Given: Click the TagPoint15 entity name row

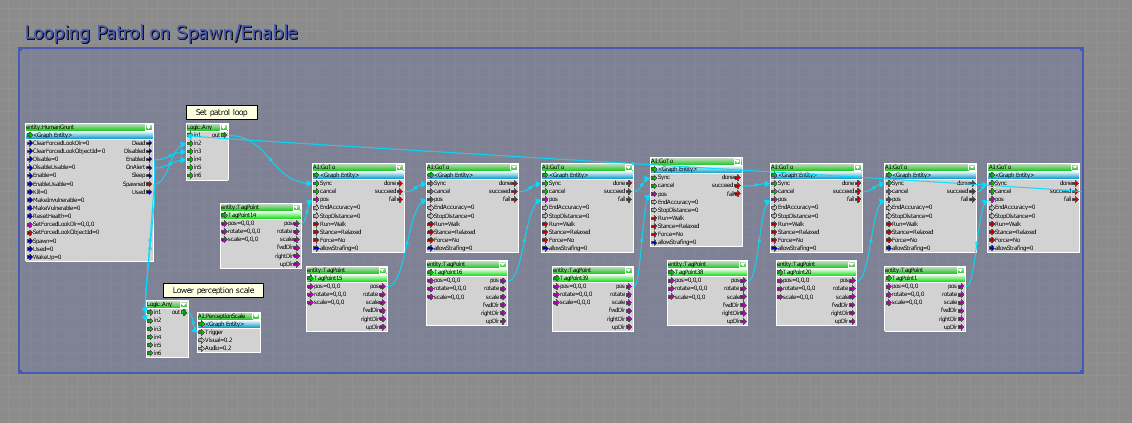Looking at the screenshot, I should pos(347,278).
